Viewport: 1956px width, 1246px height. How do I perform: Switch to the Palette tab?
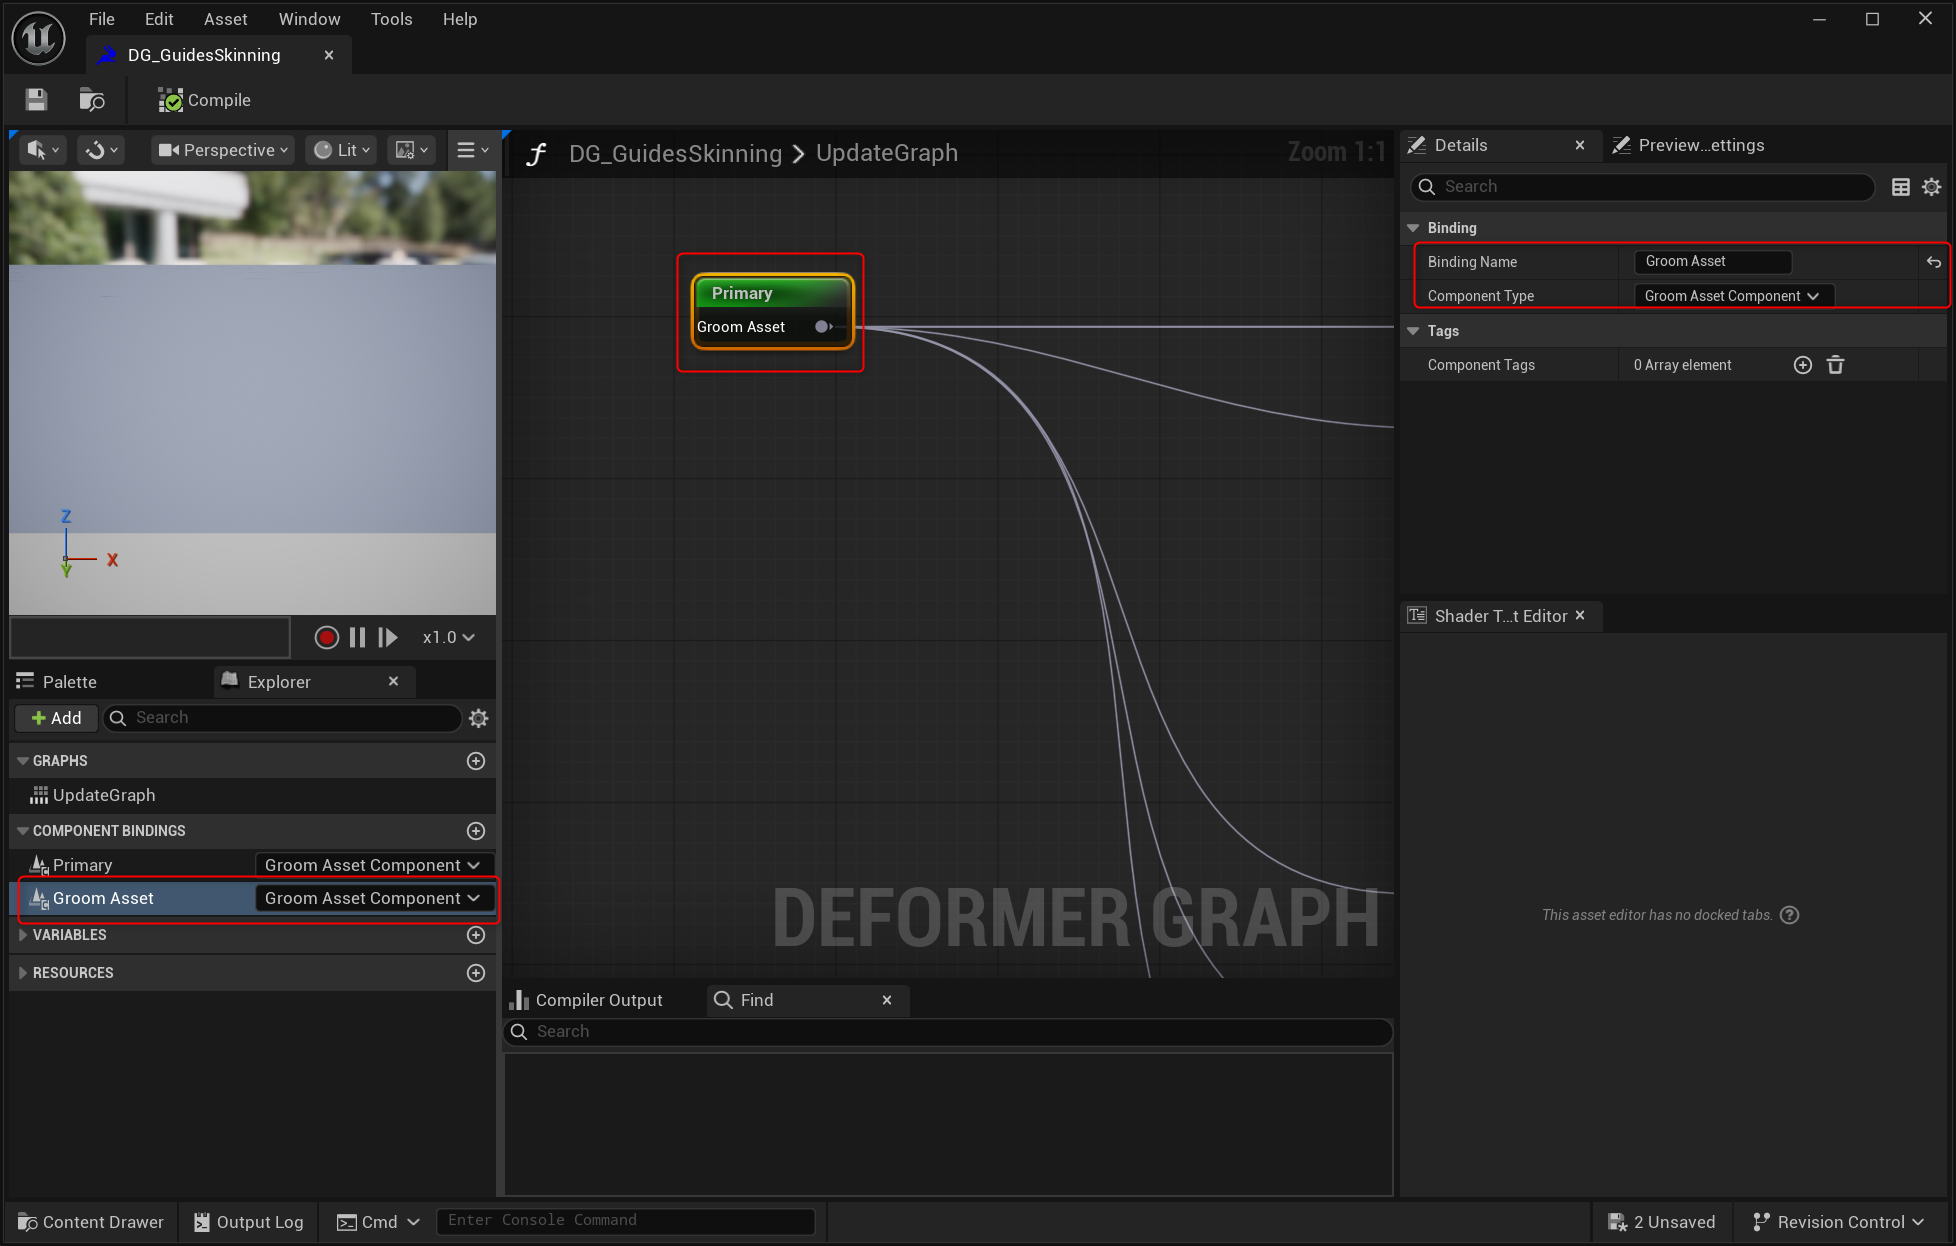click(x=69, y=682)
